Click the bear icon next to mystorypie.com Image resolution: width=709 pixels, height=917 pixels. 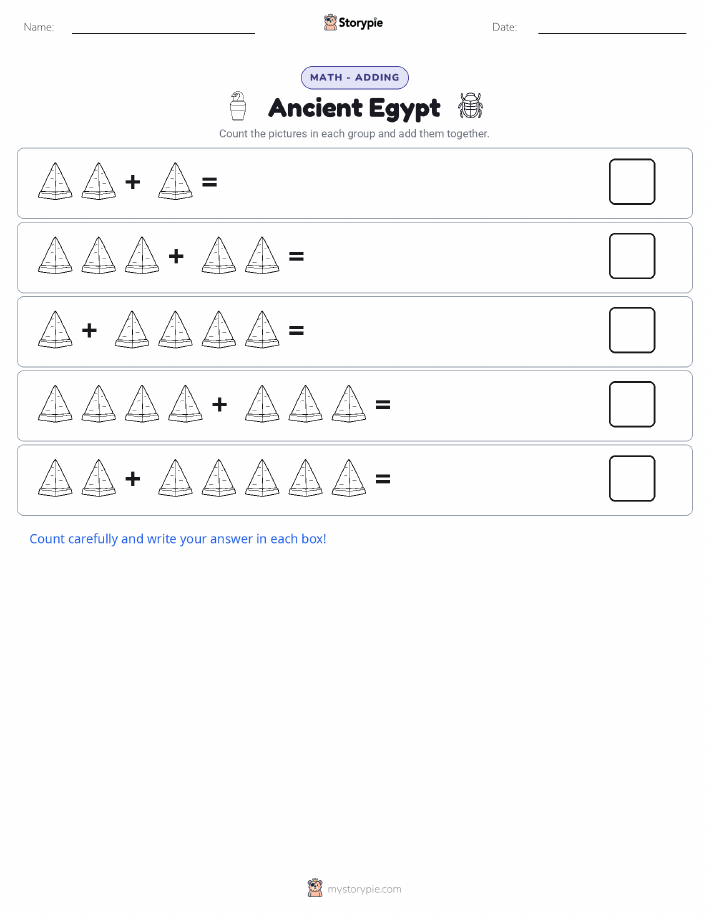point(315,888)
